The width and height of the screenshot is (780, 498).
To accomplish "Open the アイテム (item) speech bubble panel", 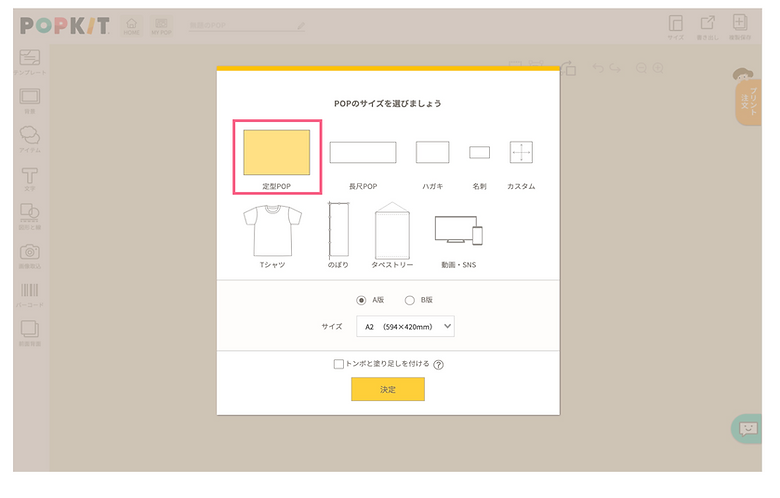I will click(x=30, y=139).
